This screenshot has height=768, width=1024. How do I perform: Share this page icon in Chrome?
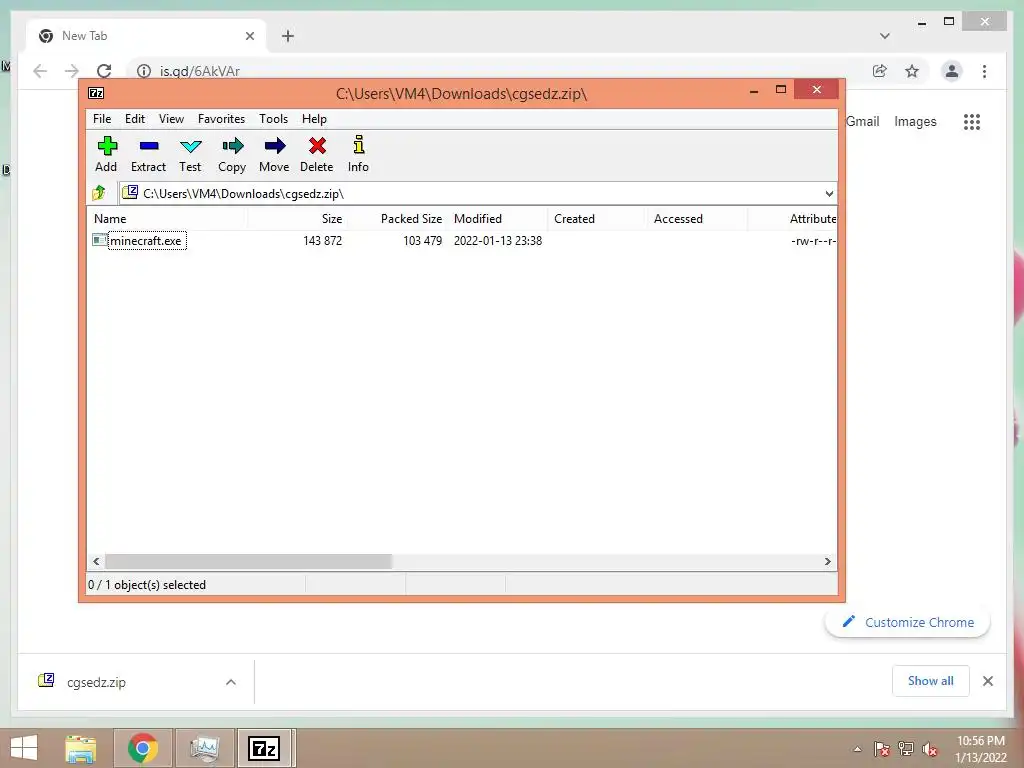tap(880, 71)
